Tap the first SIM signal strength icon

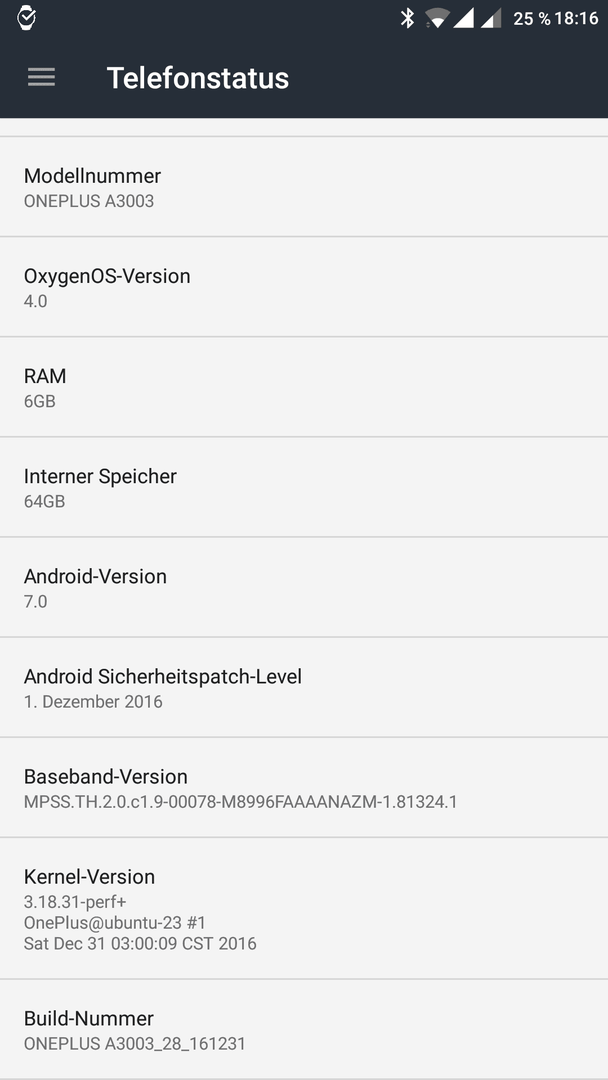(463, 19)
